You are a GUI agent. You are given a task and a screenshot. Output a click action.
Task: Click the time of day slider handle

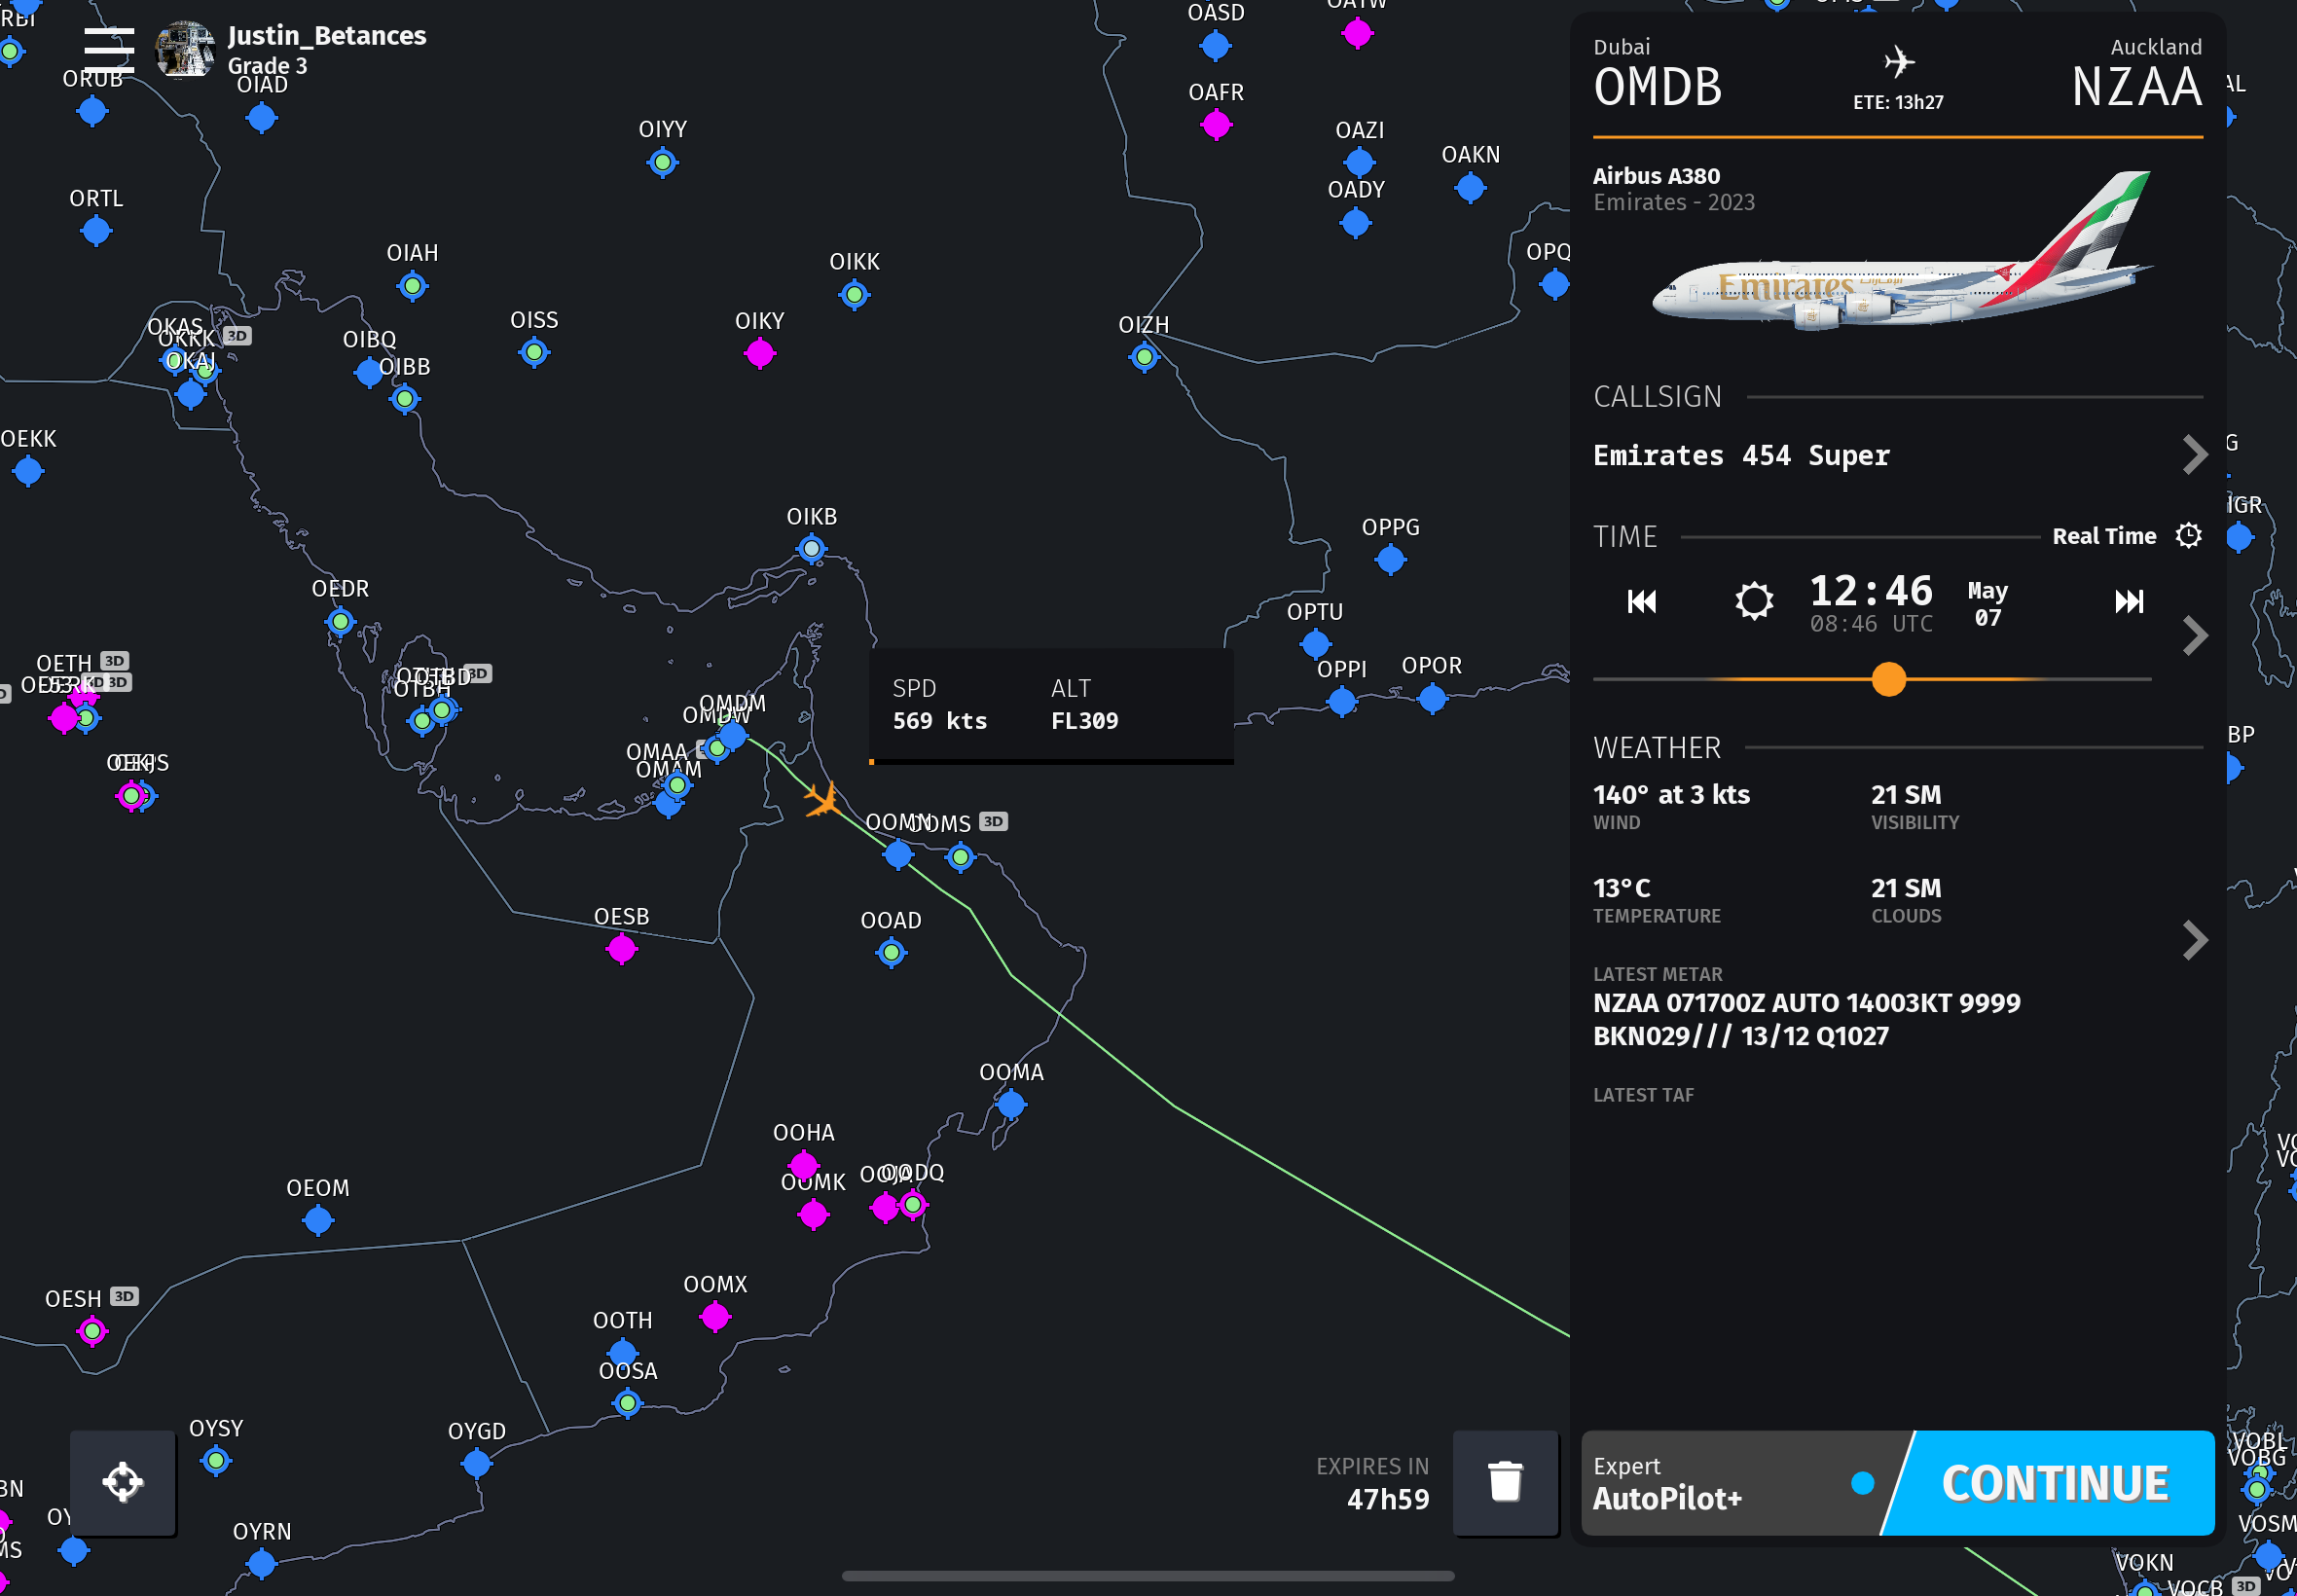(x=1888, y=680)
